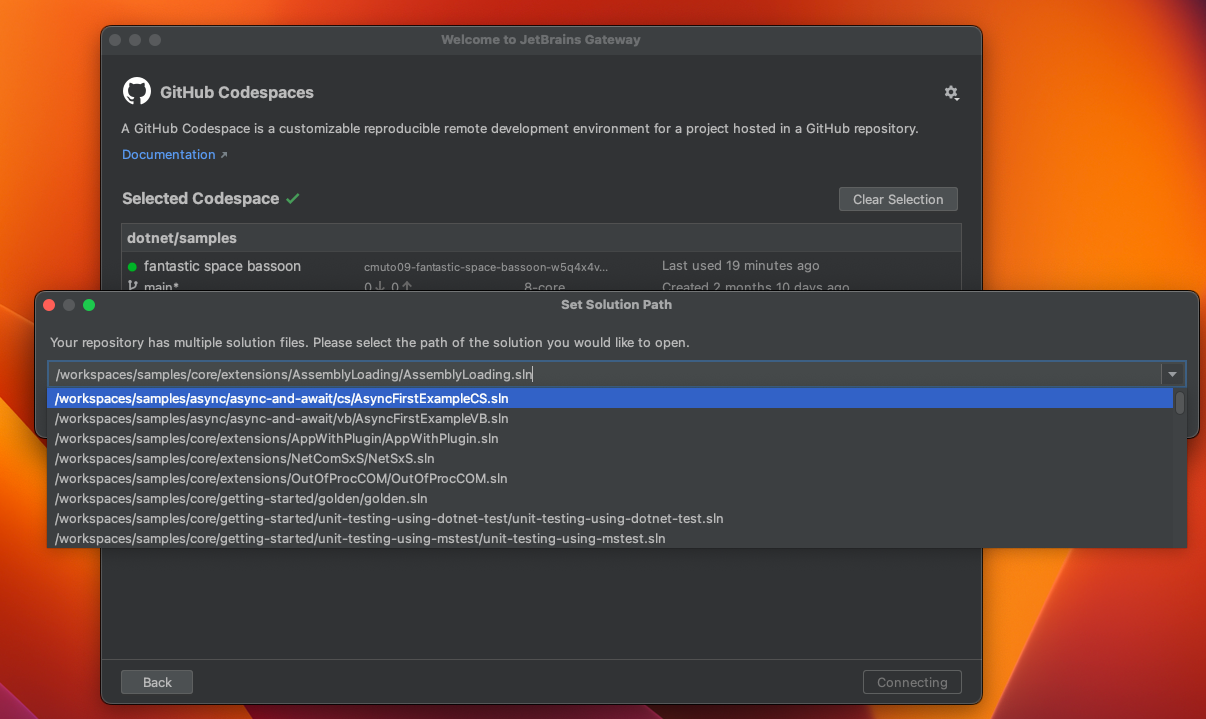Choose the NetSxS.sln solution path
Screen dimensions: 1206x719
tap(611, 458)
